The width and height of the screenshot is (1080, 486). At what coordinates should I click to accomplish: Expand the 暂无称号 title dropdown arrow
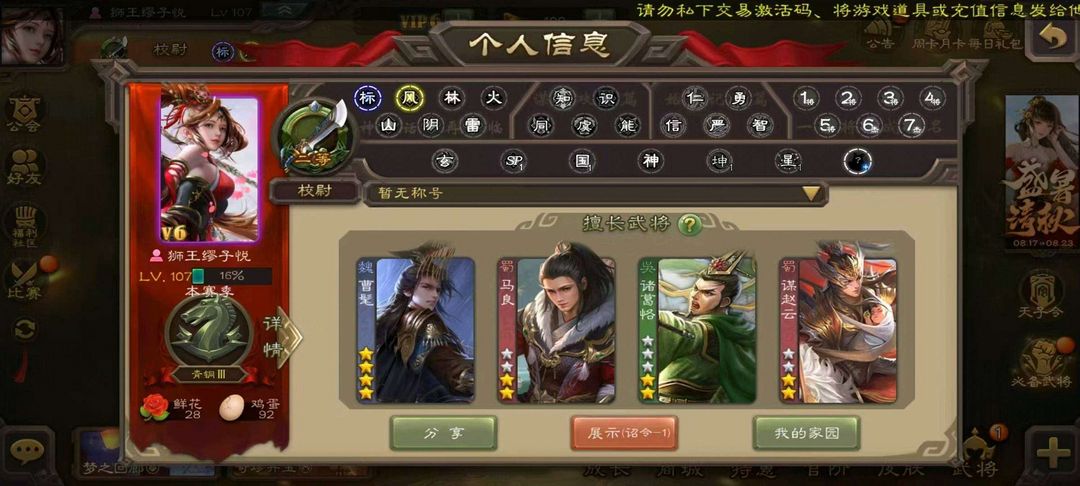click(x=812, y=193)
